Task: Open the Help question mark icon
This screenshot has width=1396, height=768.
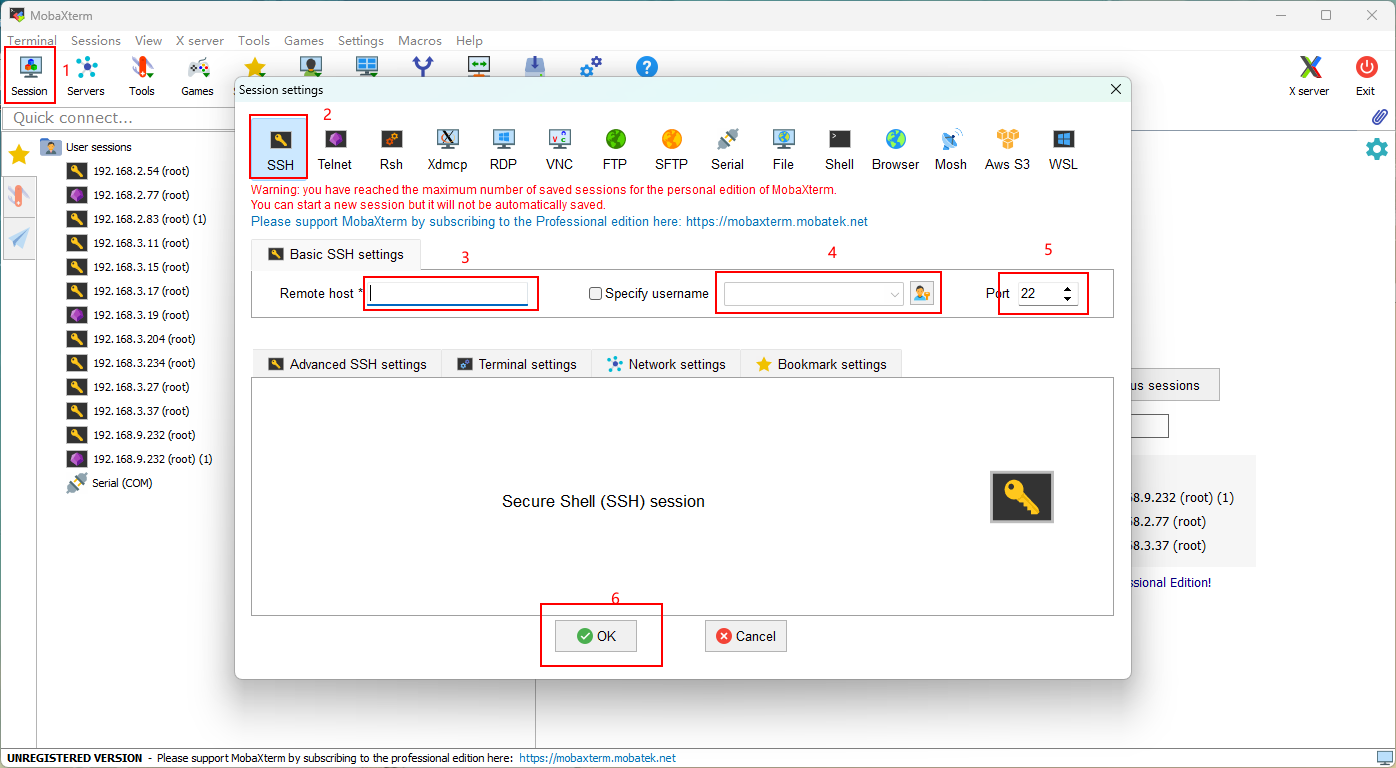Action: 647,67
